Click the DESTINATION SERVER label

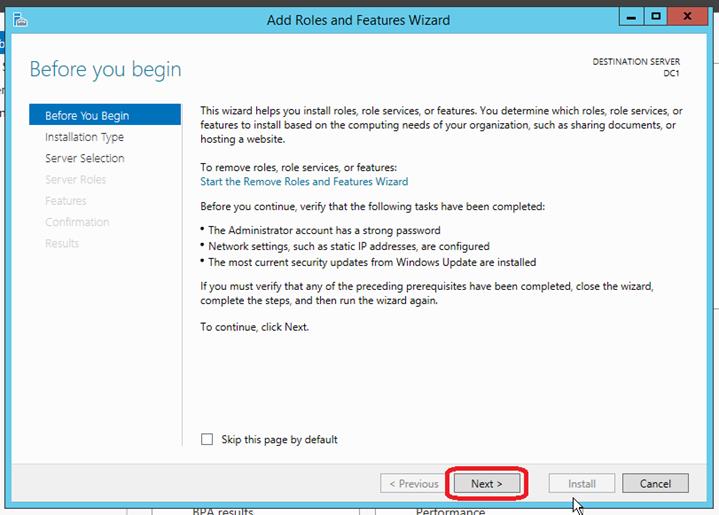[x=636, y=61]
